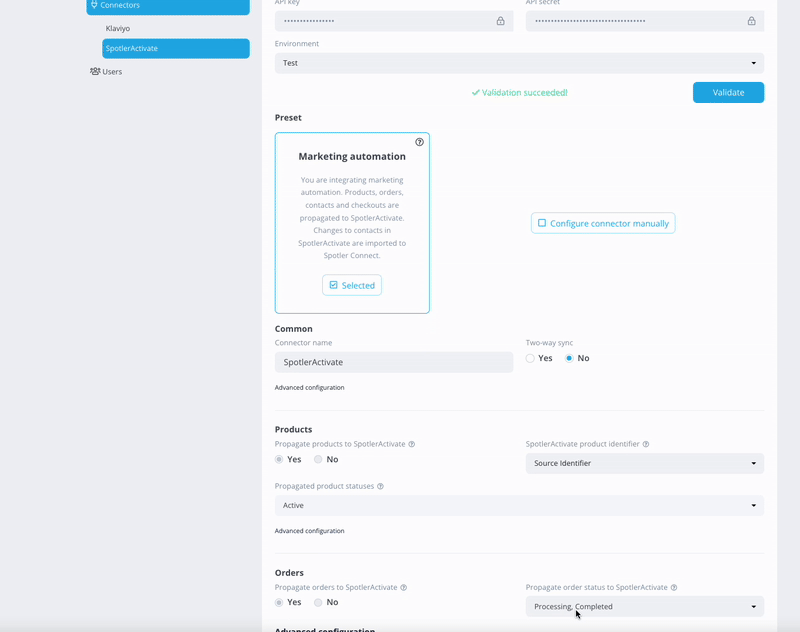
Task: Click the Preset section heading
Action: coord(288,118)
